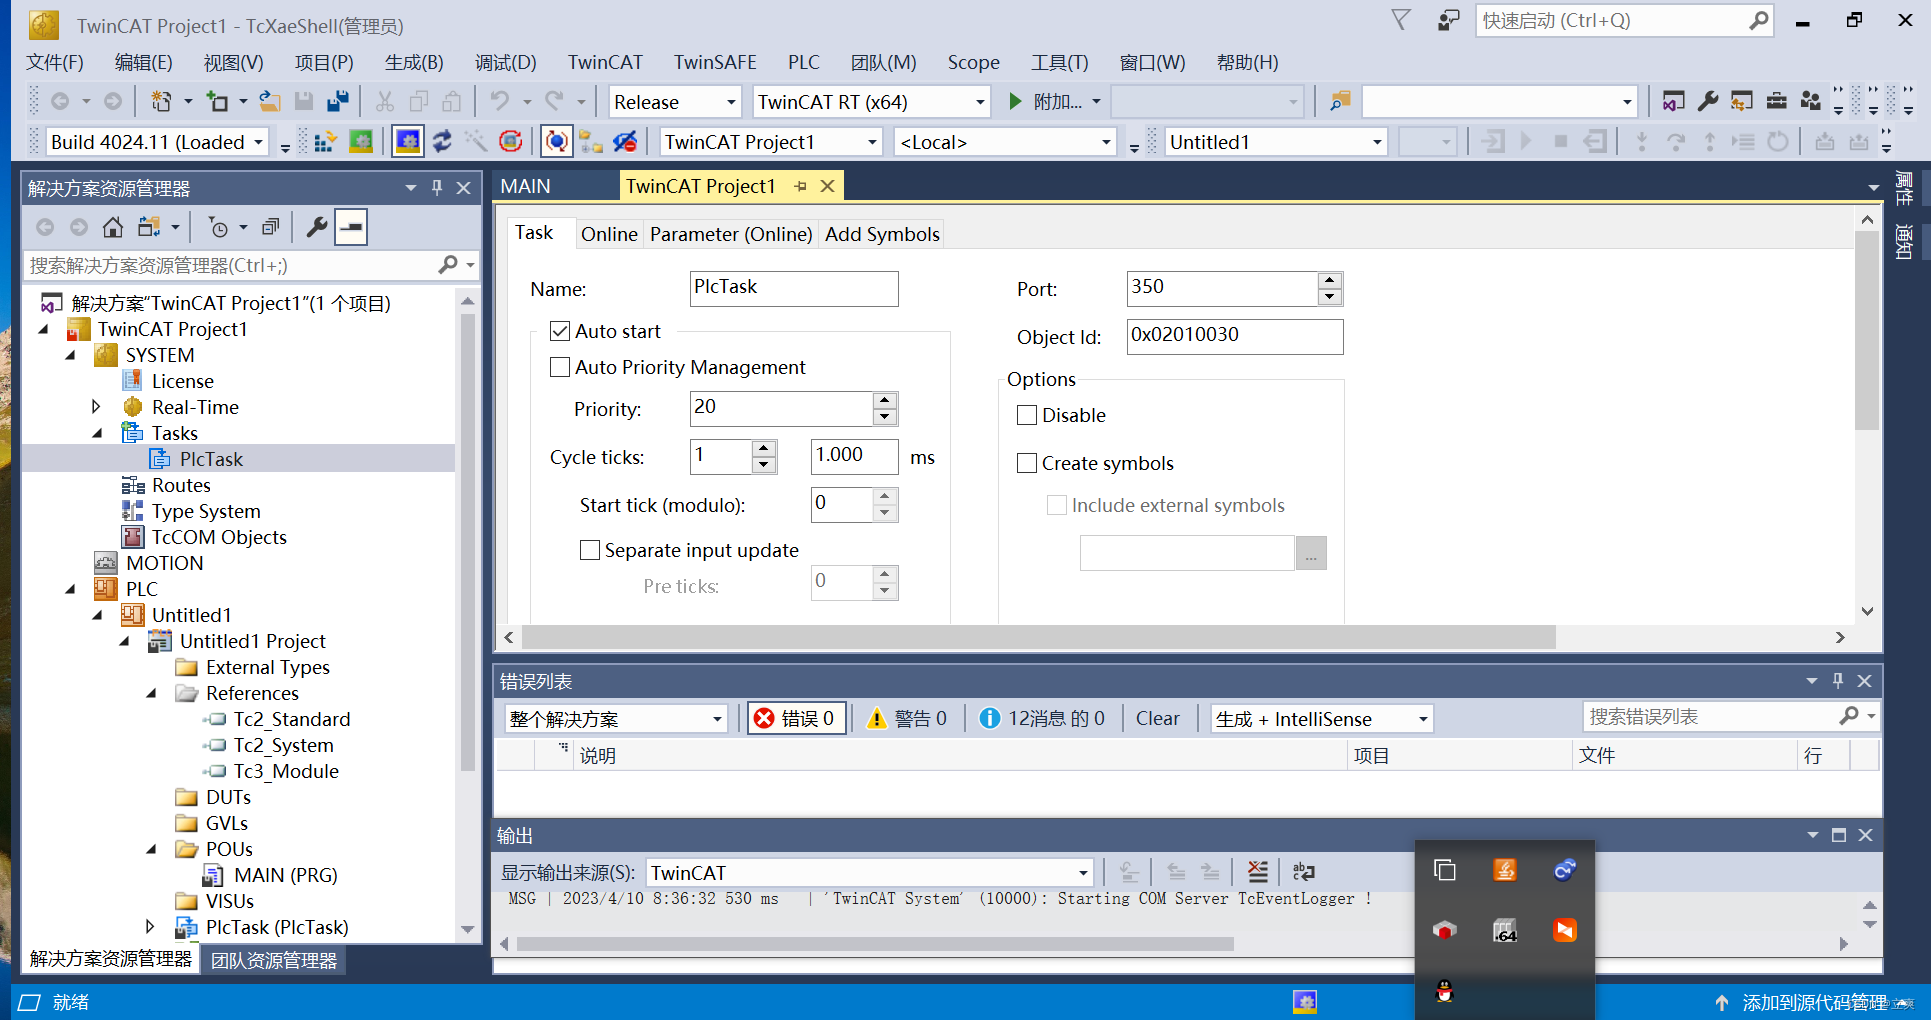Click the Solution Explorer search box
Viewport: 1931px width, 1020px height.
tap(230, 265)
